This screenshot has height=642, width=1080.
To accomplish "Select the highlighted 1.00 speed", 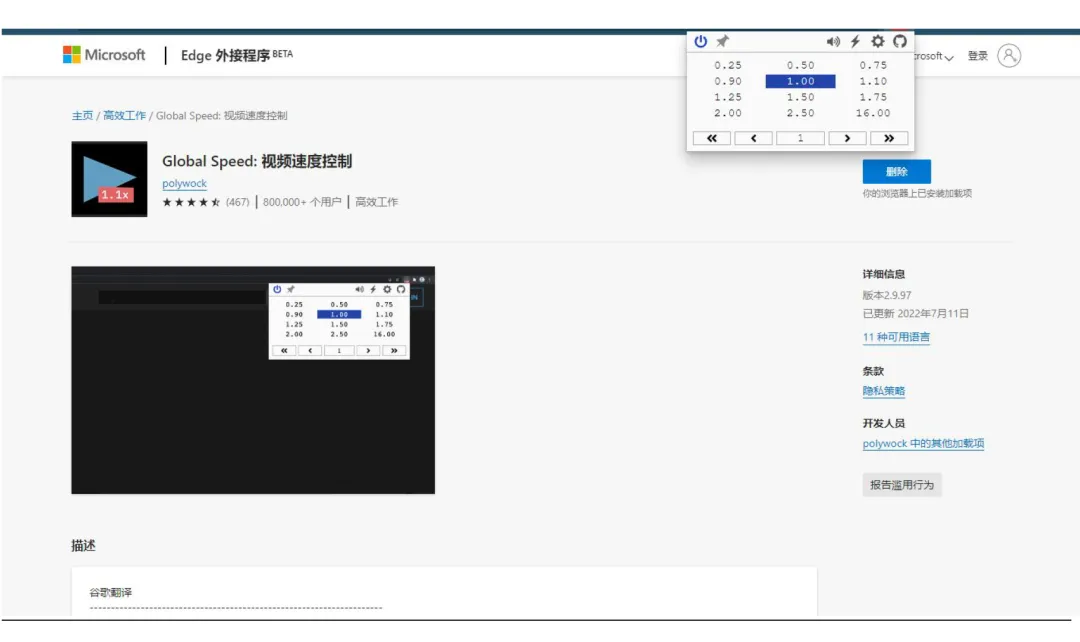I will click(800, 81).
